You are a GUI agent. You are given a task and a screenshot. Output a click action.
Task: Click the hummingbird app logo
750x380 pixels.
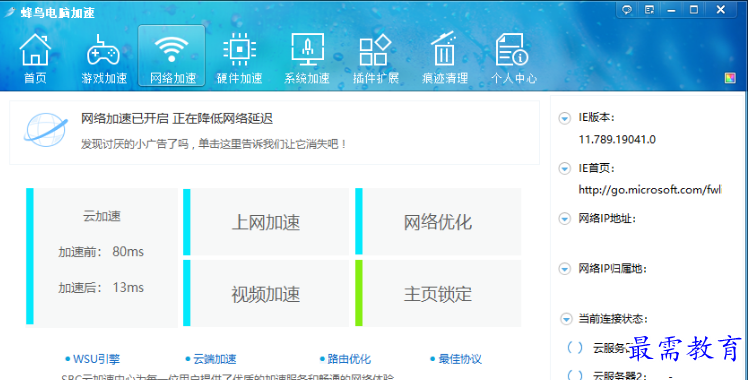10,11
